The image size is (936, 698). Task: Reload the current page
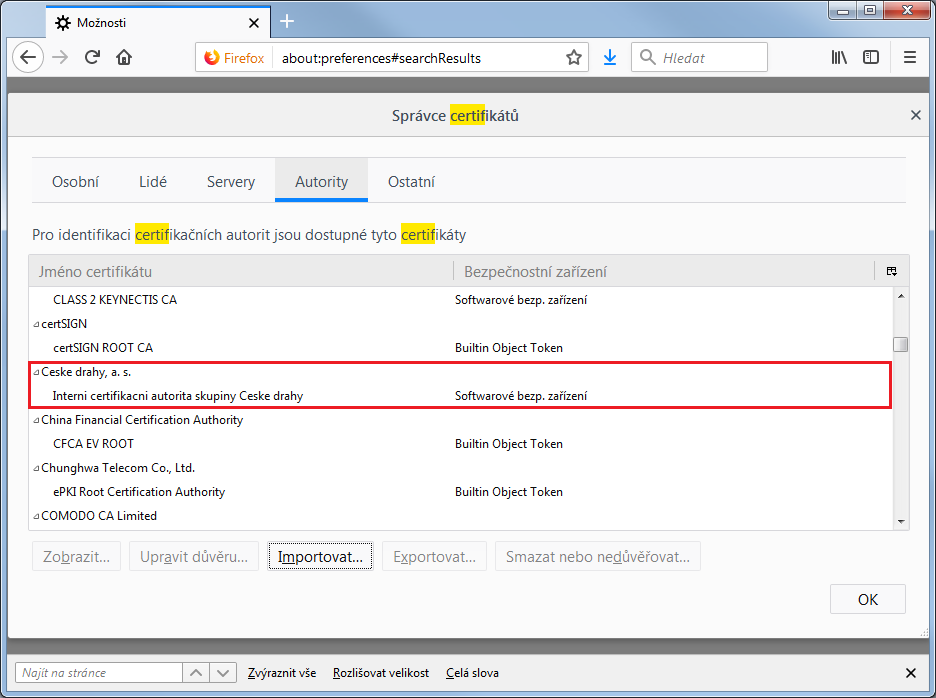coord(92,57)
